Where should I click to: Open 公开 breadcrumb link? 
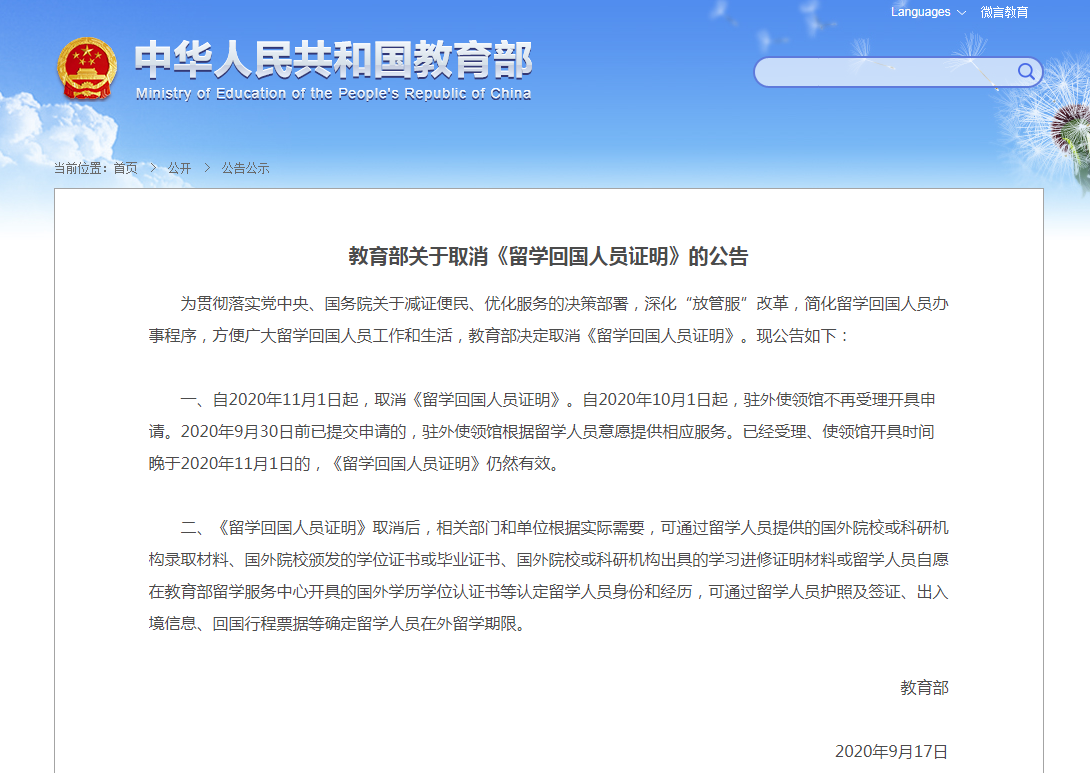(179, 168)
